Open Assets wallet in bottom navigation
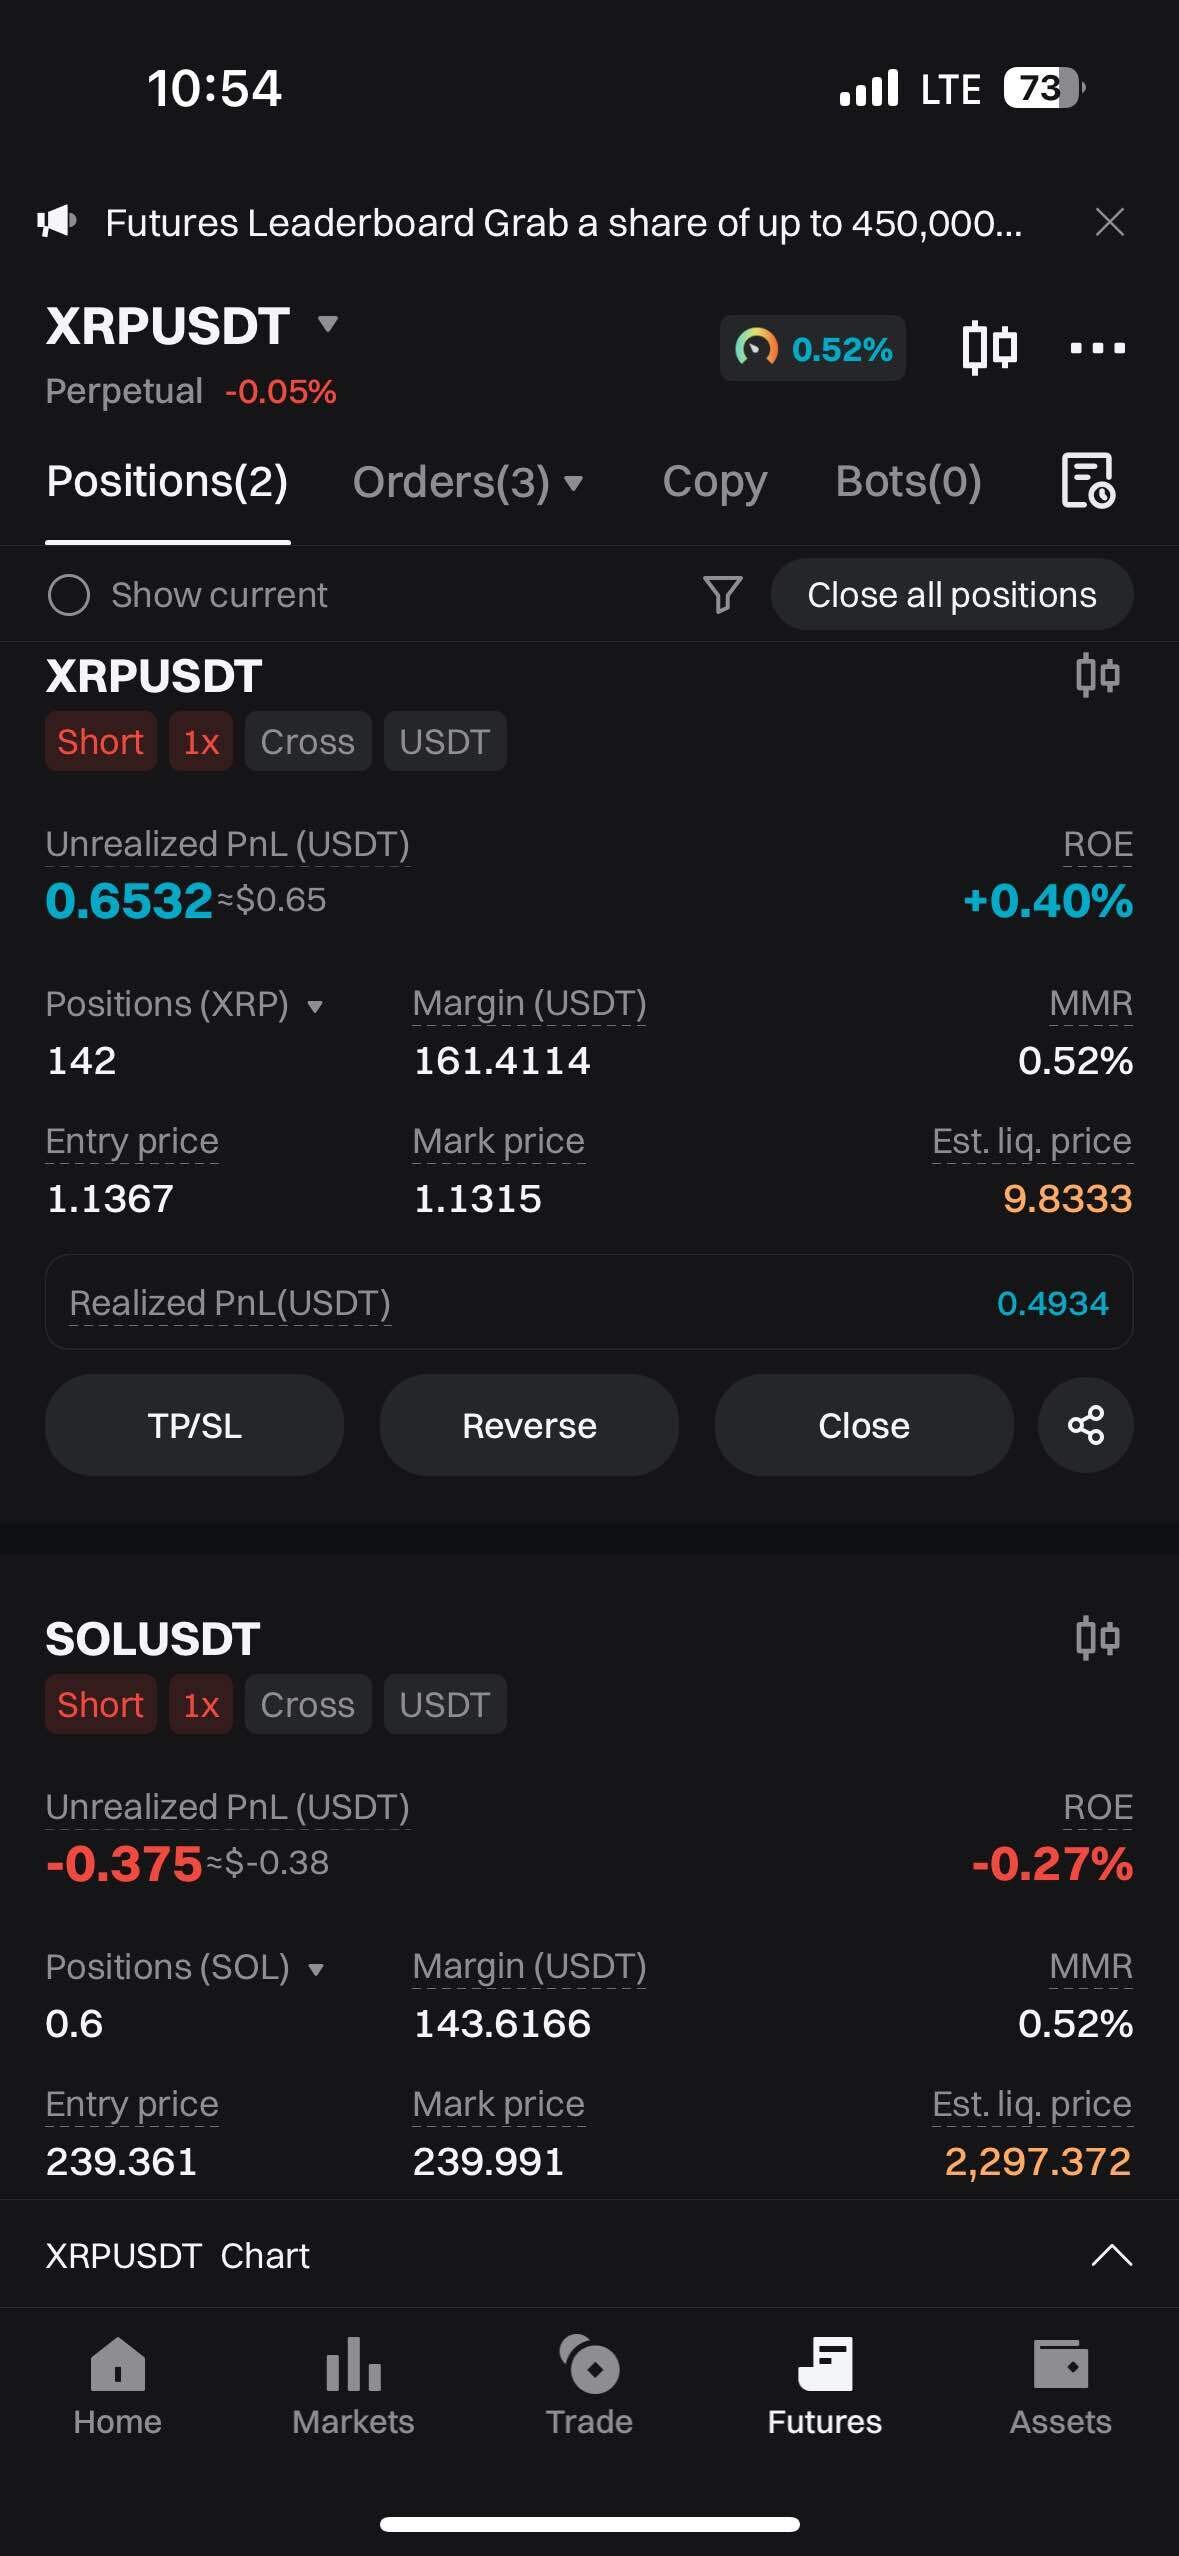 pyautogui.click(x=1060, y=2388)
